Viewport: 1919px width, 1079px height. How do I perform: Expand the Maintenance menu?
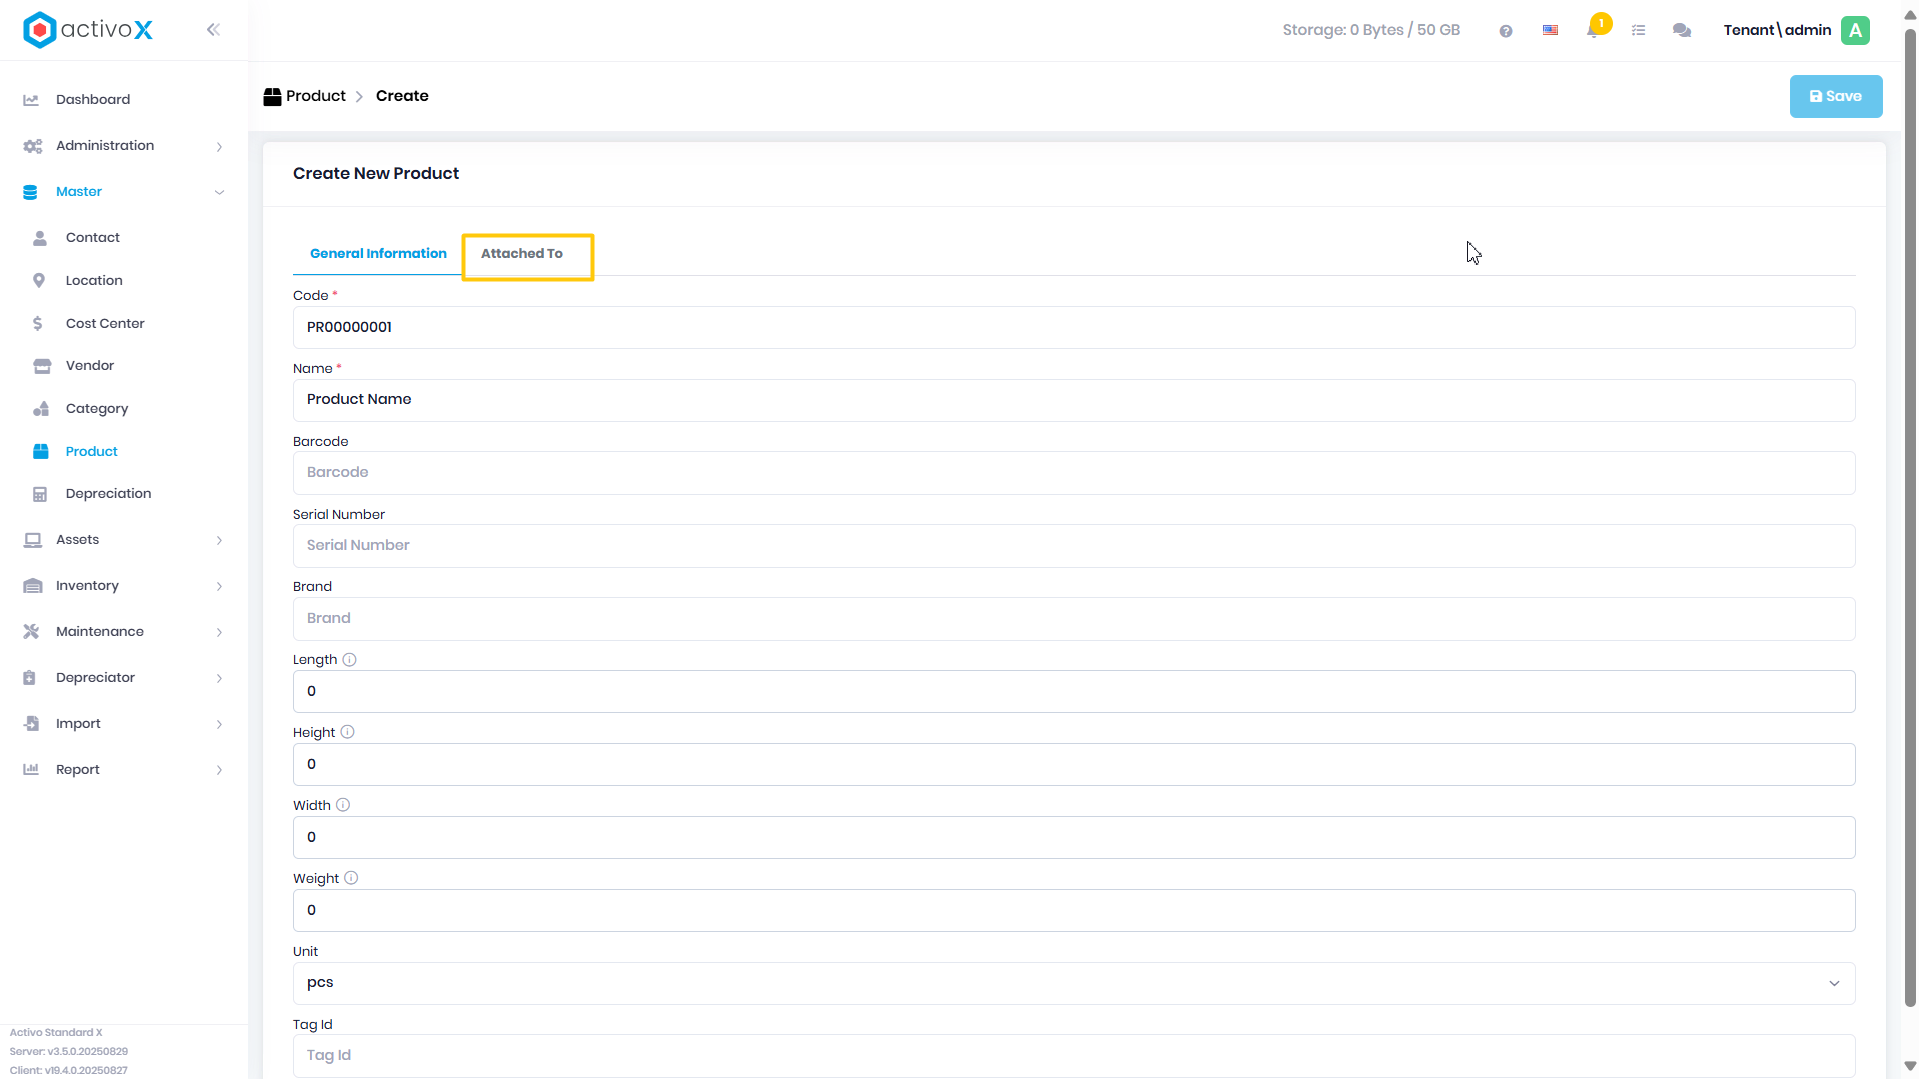pos(219,633)
